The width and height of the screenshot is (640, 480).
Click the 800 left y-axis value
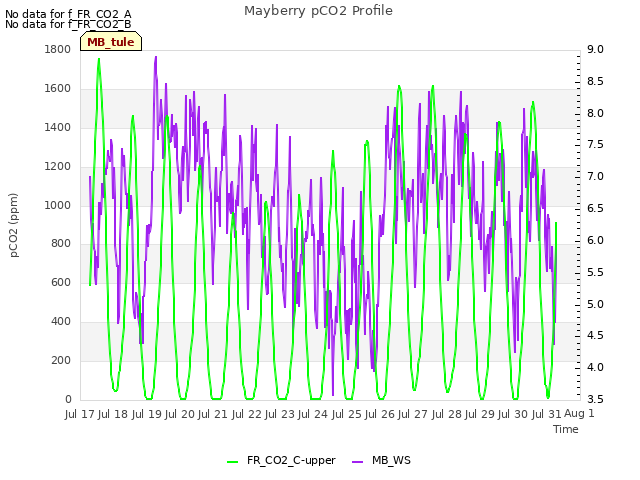[x=61, y=243]
